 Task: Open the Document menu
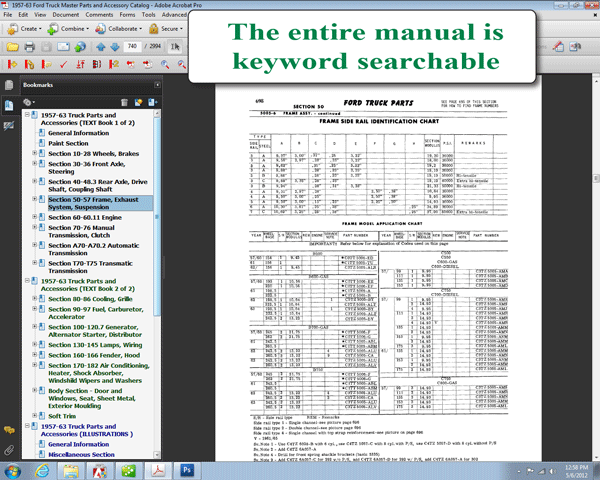66,15
